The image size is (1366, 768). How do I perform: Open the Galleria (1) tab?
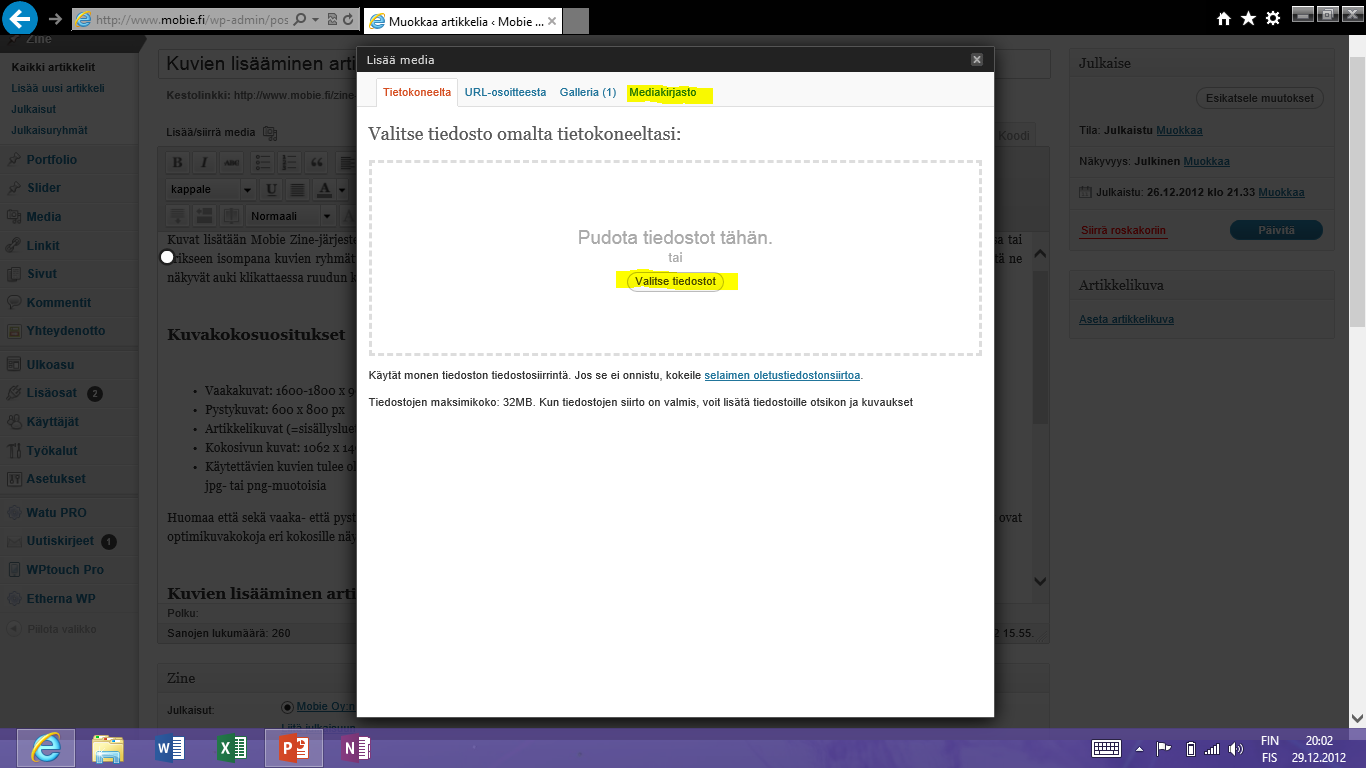pyautogui.click(x=587, y=93)
